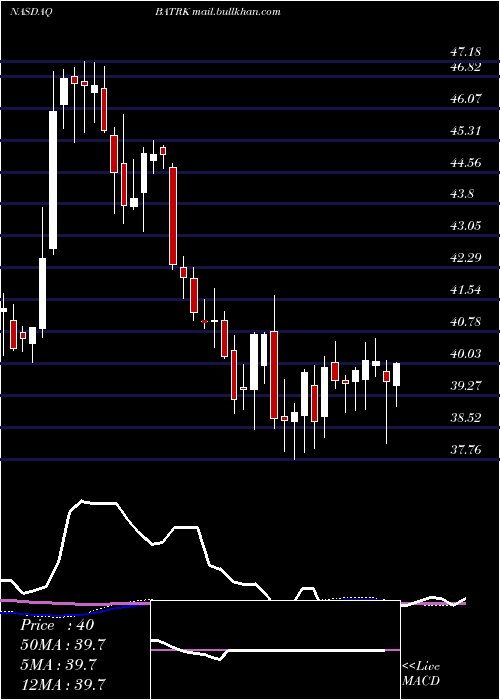Click the 43.8 price axis label

coord(462,194)
